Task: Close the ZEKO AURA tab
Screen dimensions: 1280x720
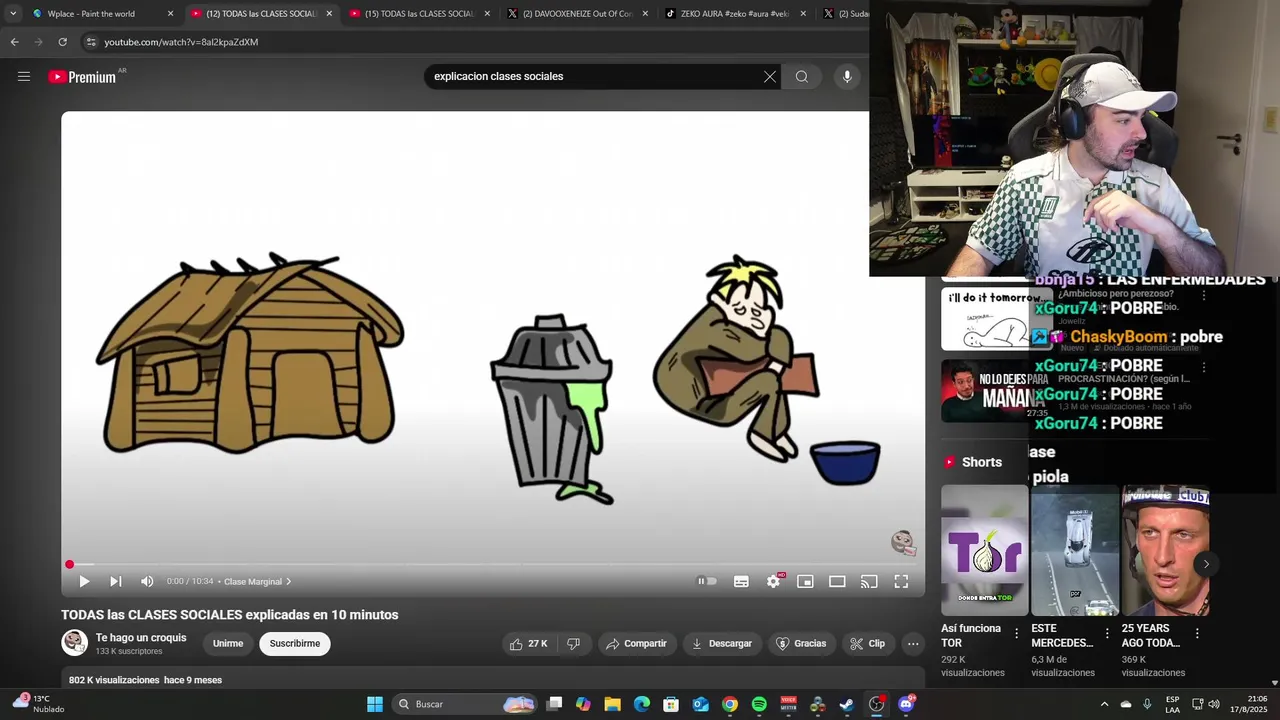Action: pyautogui.click(x=803, y=14)
